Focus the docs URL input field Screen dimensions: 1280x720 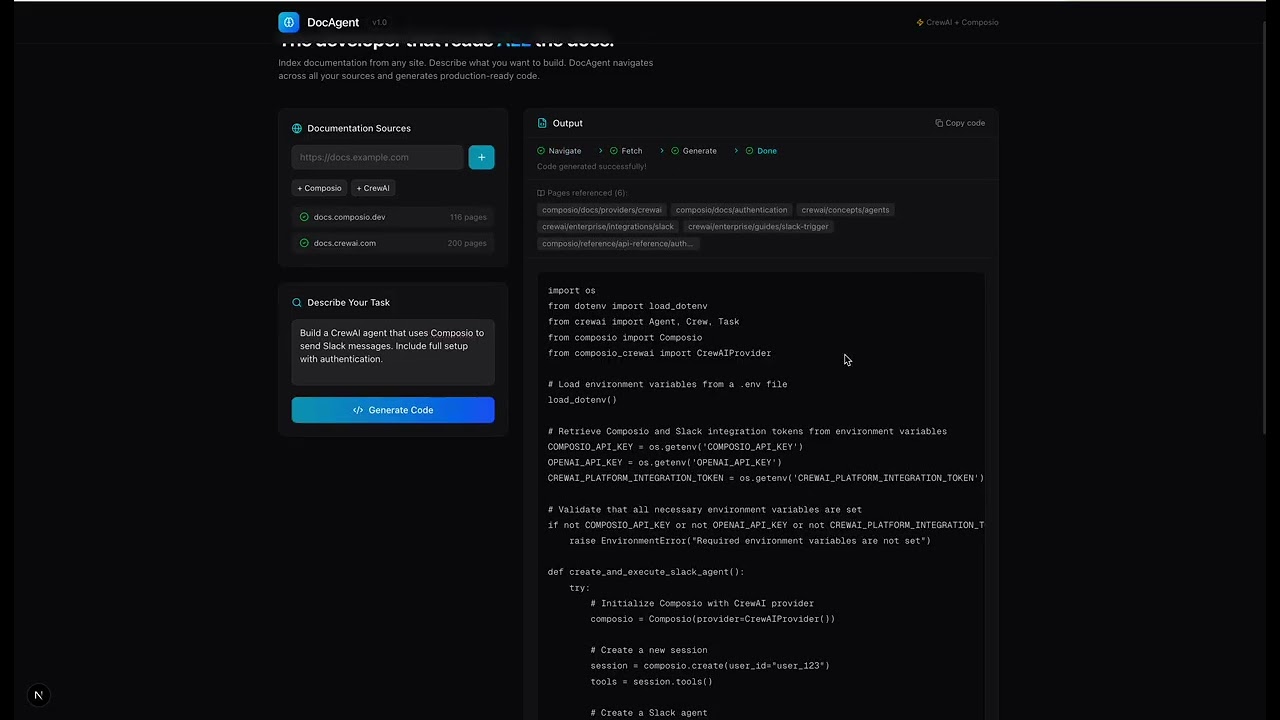pyautogui.click(x=378, y=157)
